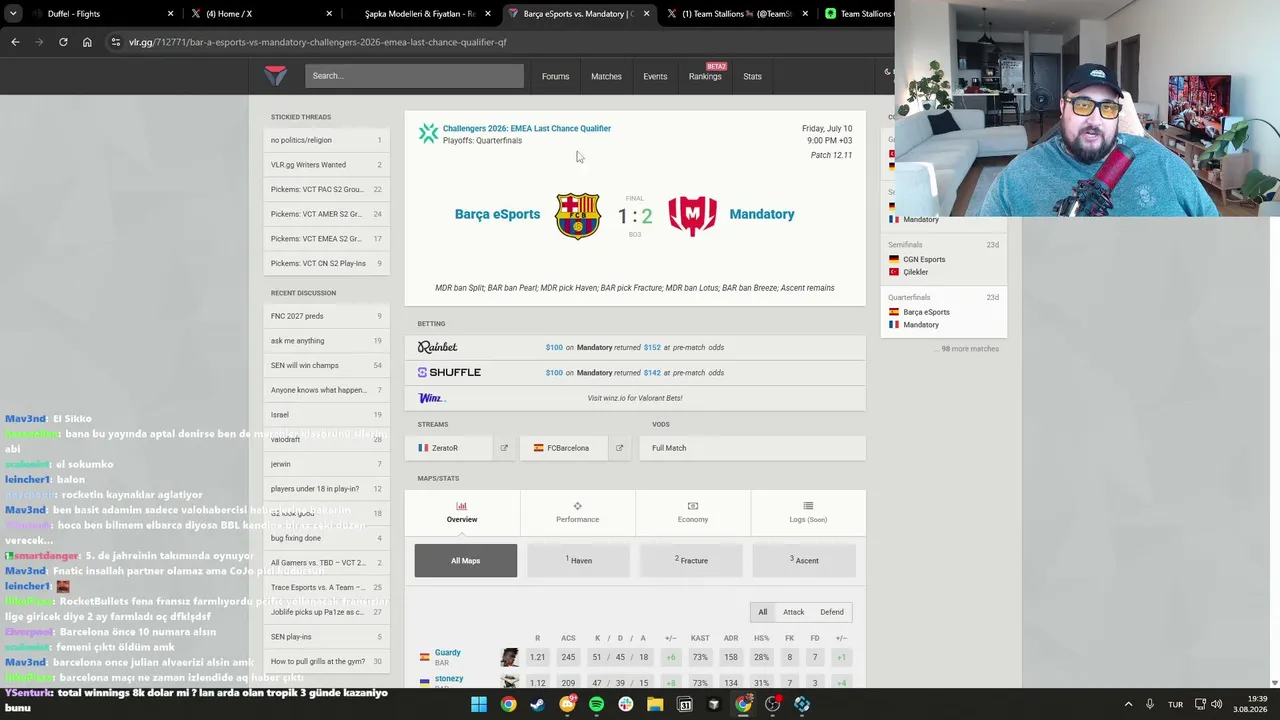This screenshot has width=1280, height=720.
Task: Expand the browser tab search dropdown
Action: (x=15, y=14)
